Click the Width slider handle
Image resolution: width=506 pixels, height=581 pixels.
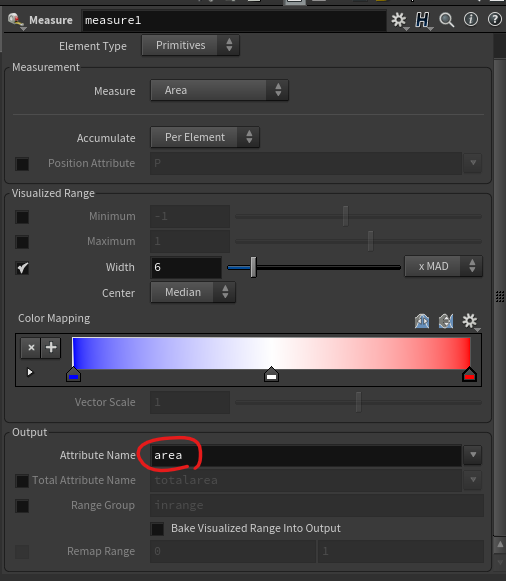(x=253, y=267)
